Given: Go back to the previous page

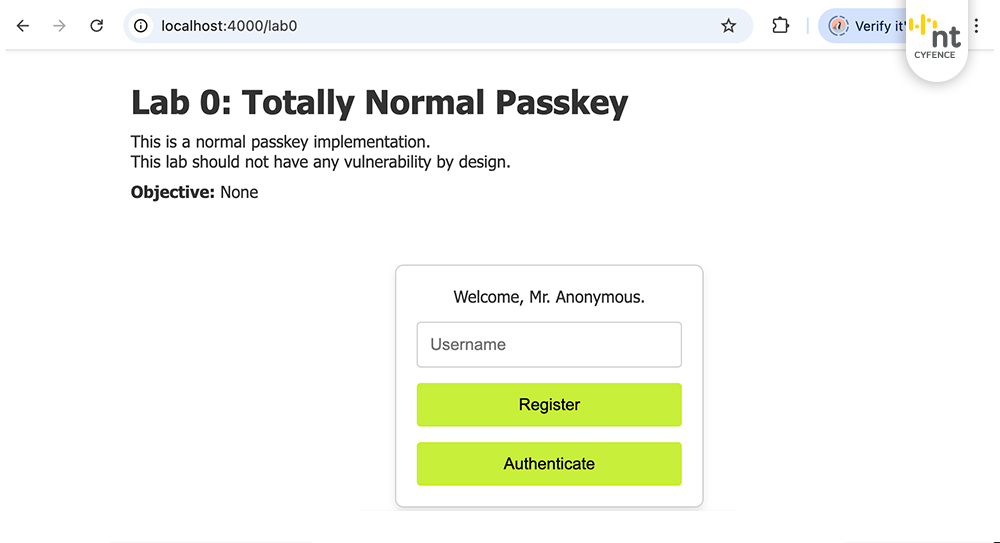Looking at the screenshot, I should [23, 26].
